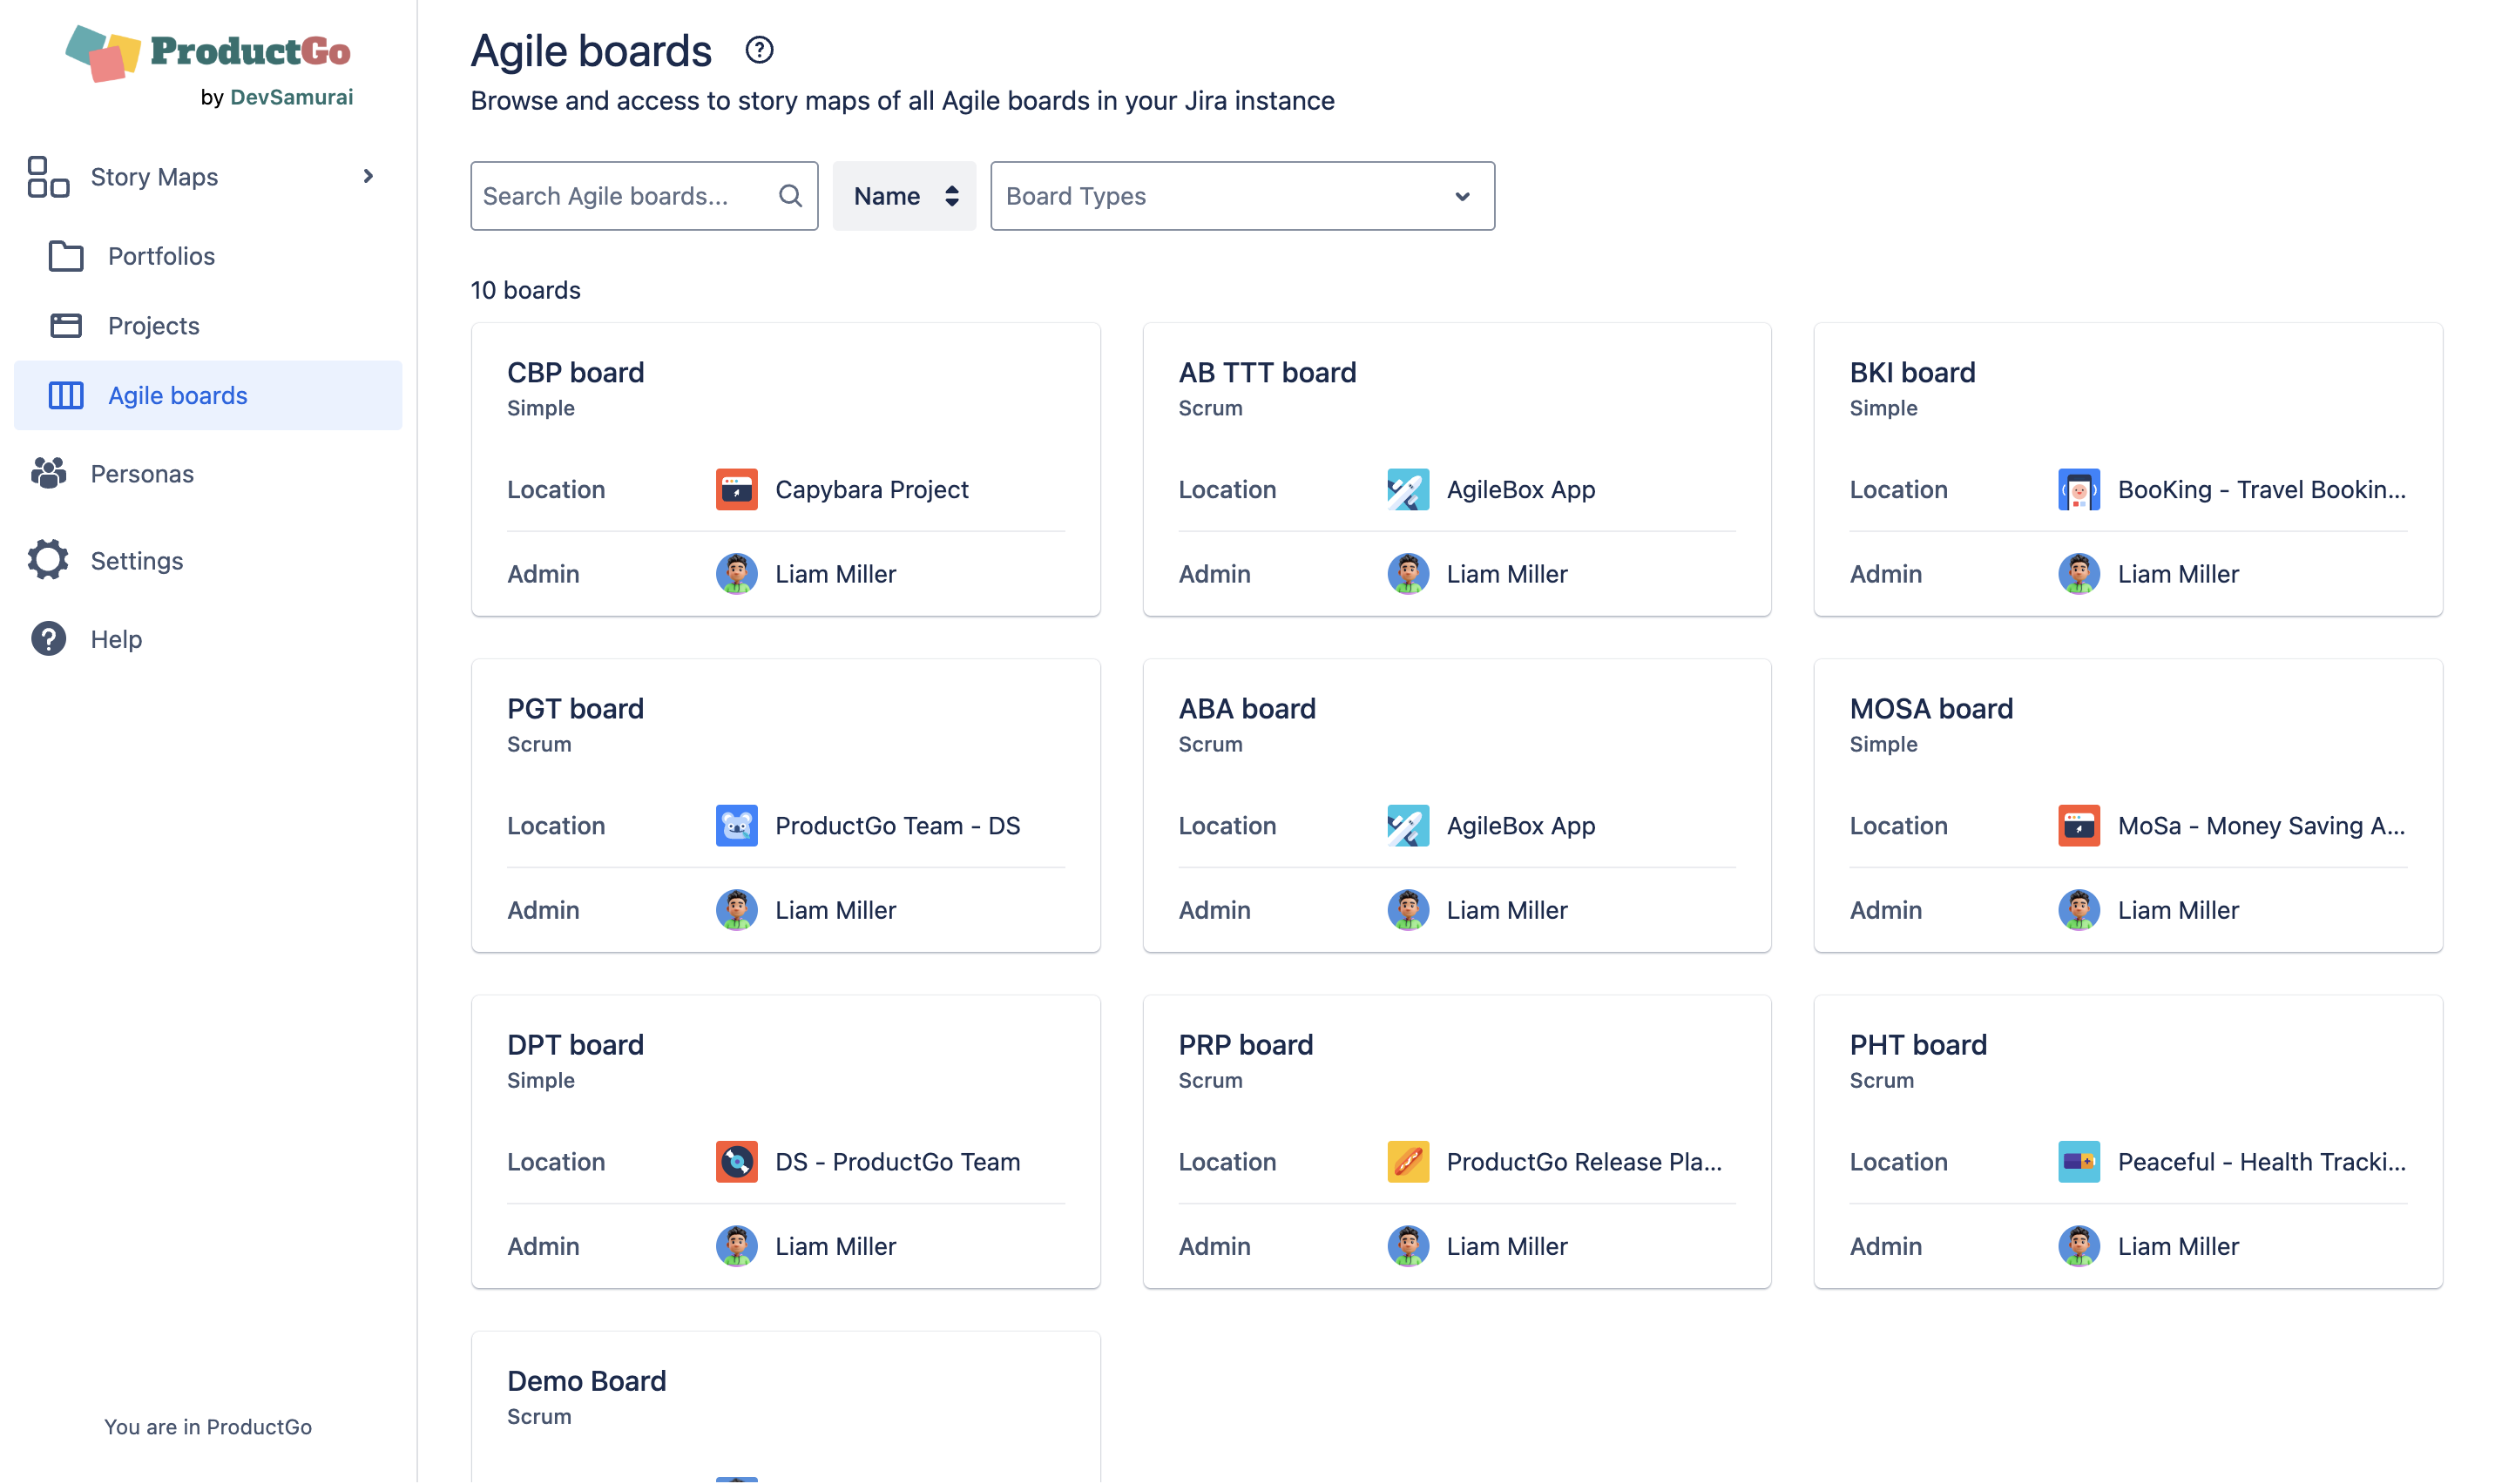Click the DevSamurai link under the logo

click(x=291, y=97)
